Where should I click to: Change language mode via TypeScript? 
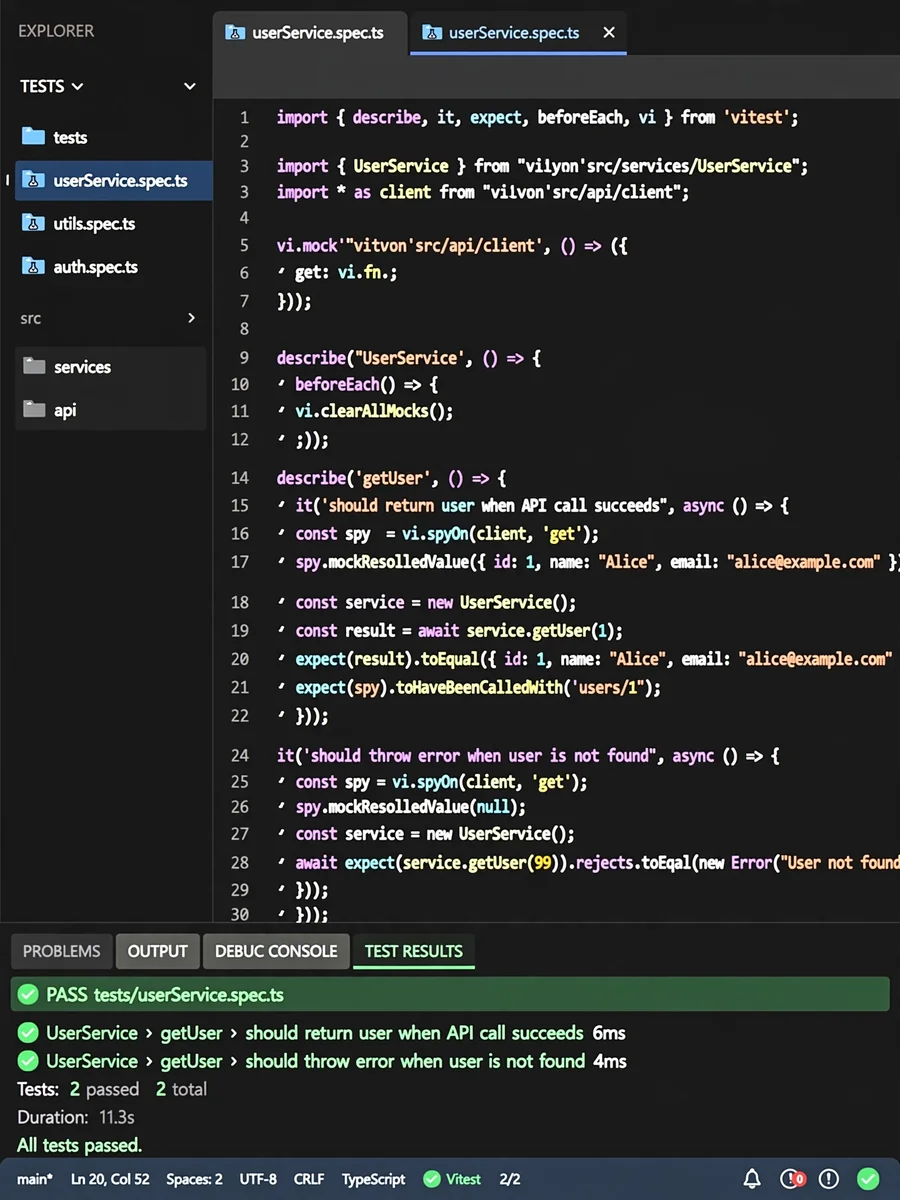point(373,1179)
